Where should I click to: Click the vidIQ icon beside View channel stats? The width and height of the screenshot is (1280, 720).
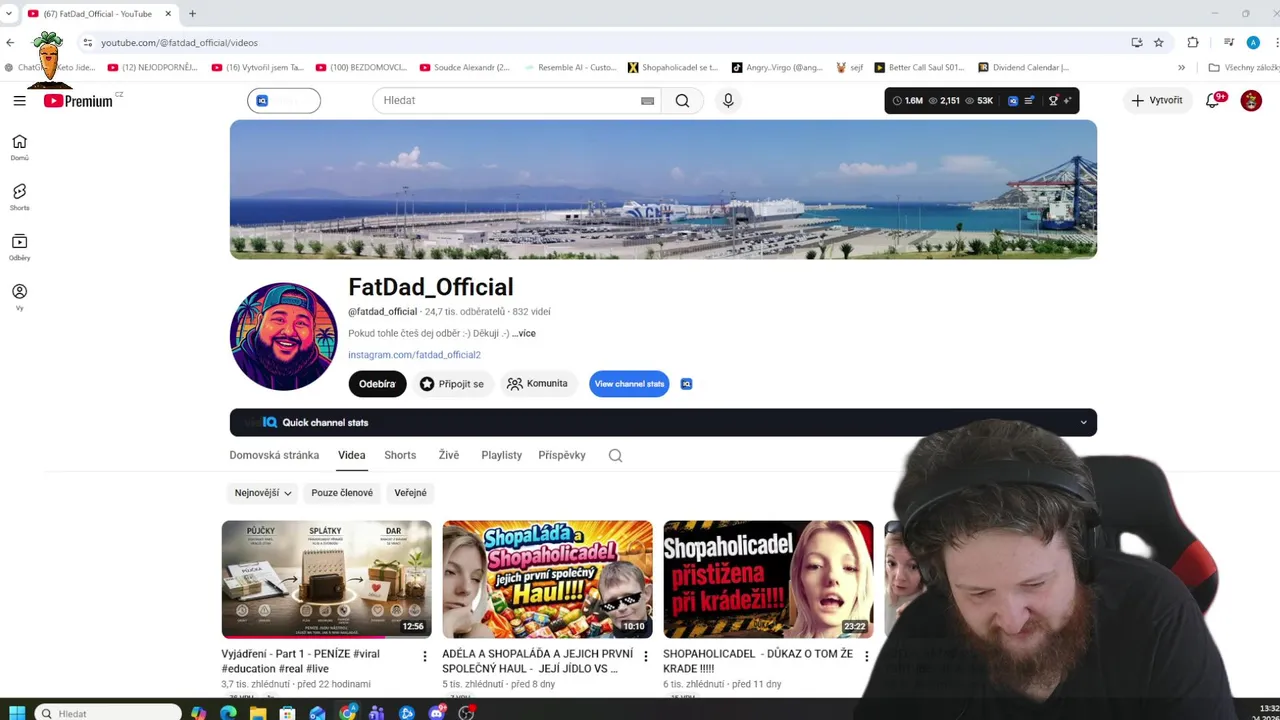click(x=686, y=384)
